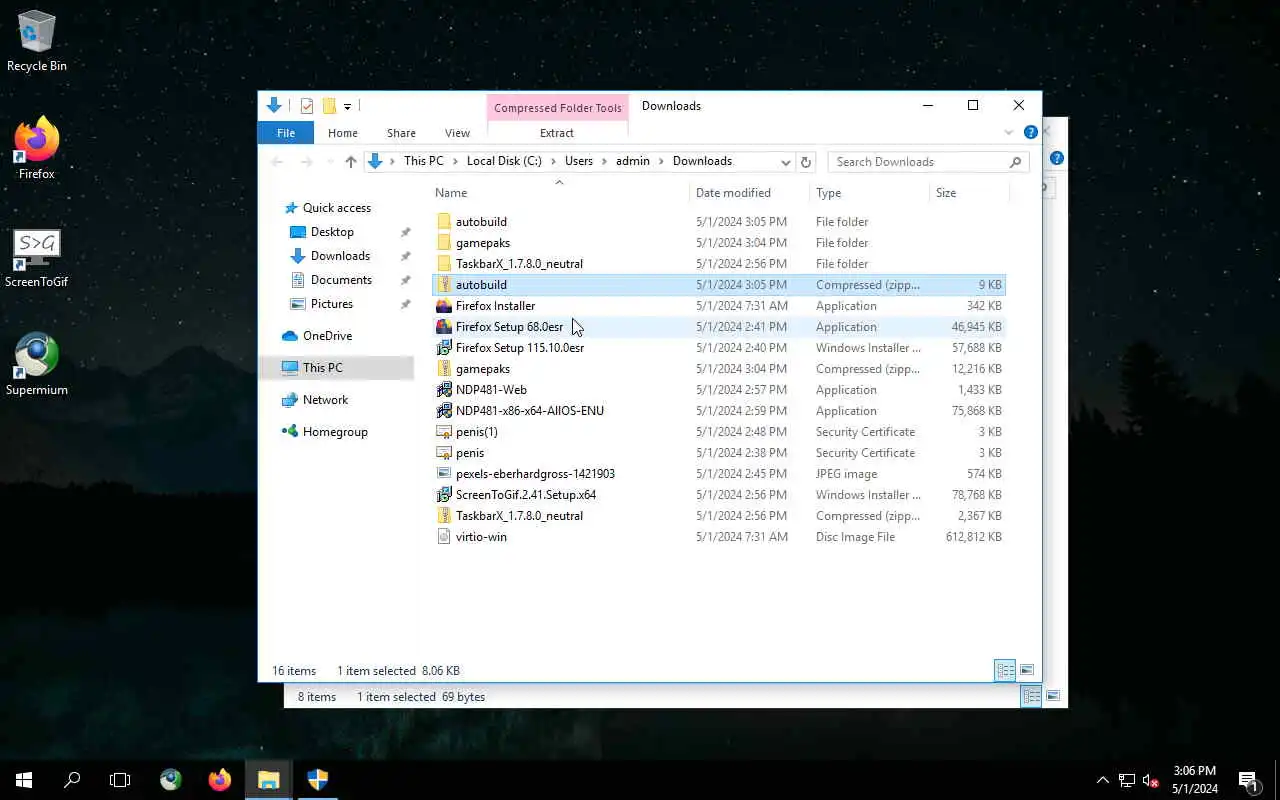Image resolution: width=1280 pixels, height=800 pixels.
Task: Select Pictures in navigation pane
Action: coord(332,304)
